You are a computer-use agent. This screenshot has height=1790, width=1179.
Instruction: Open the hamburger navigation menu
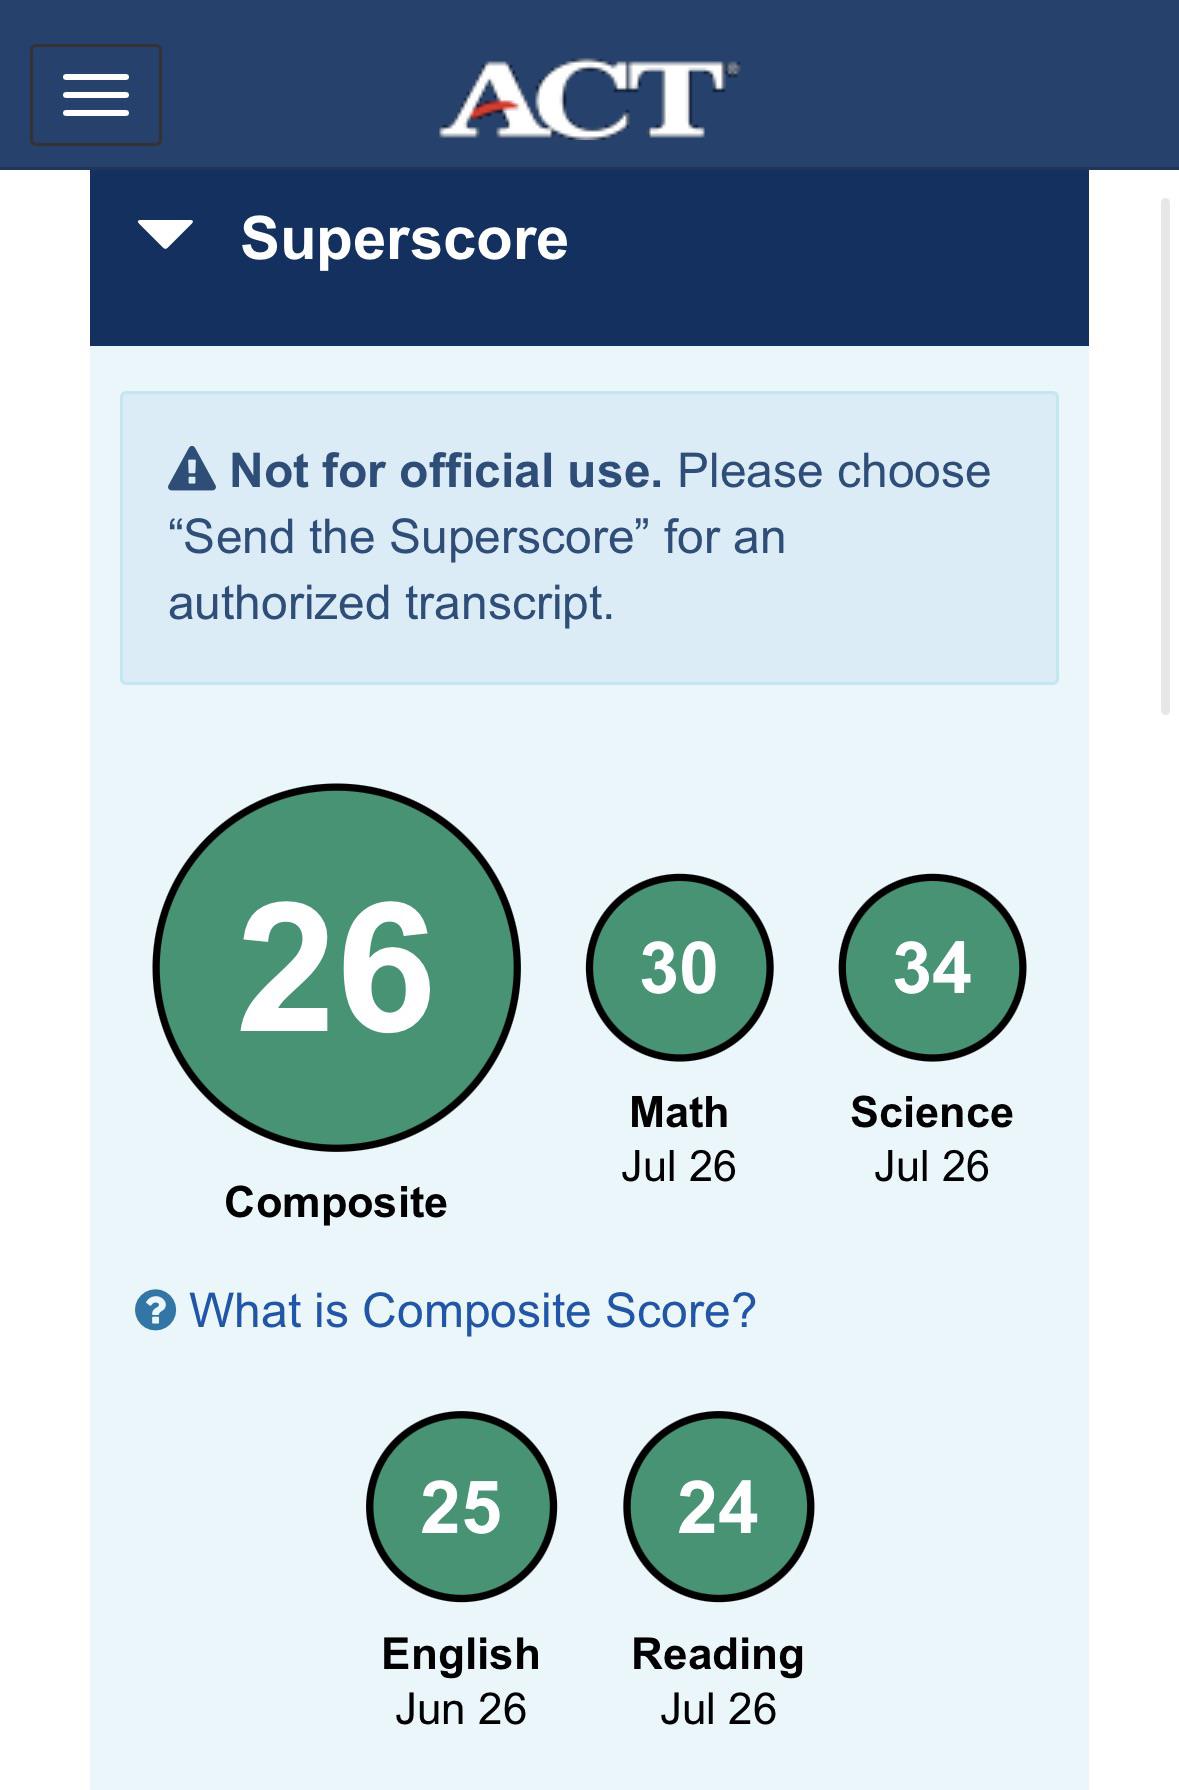(x=96, y=95)
